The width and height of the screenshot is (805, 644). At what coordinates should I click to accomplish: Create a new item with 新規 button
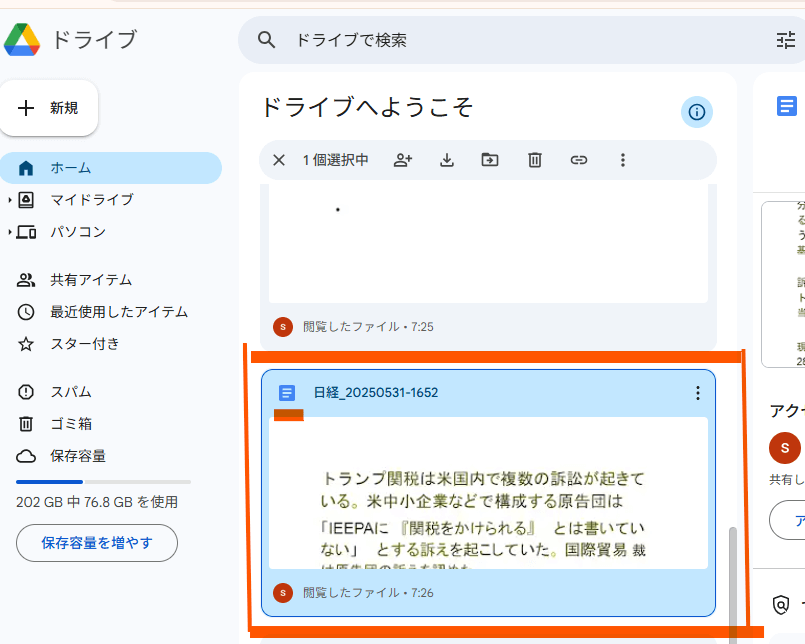pyautogui.click(x=49, y=108)
